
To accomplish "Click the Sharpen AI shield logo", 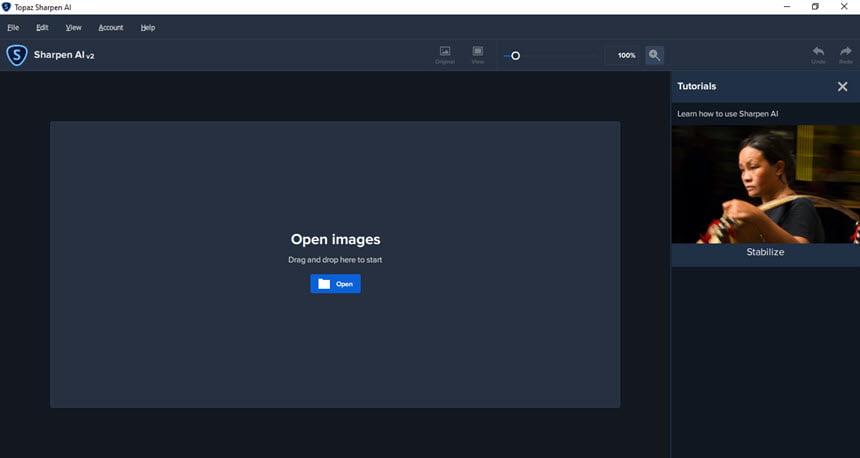I will point(17,55).
